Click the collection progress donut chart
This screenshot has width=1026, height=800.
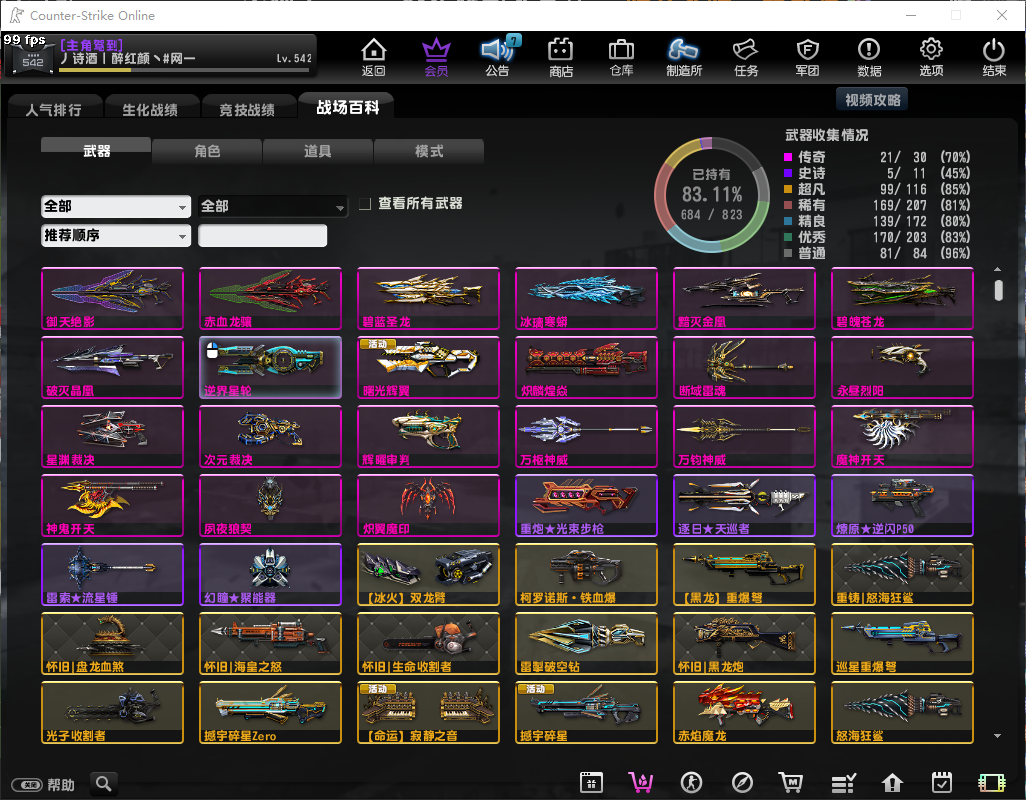coord(712,195)
